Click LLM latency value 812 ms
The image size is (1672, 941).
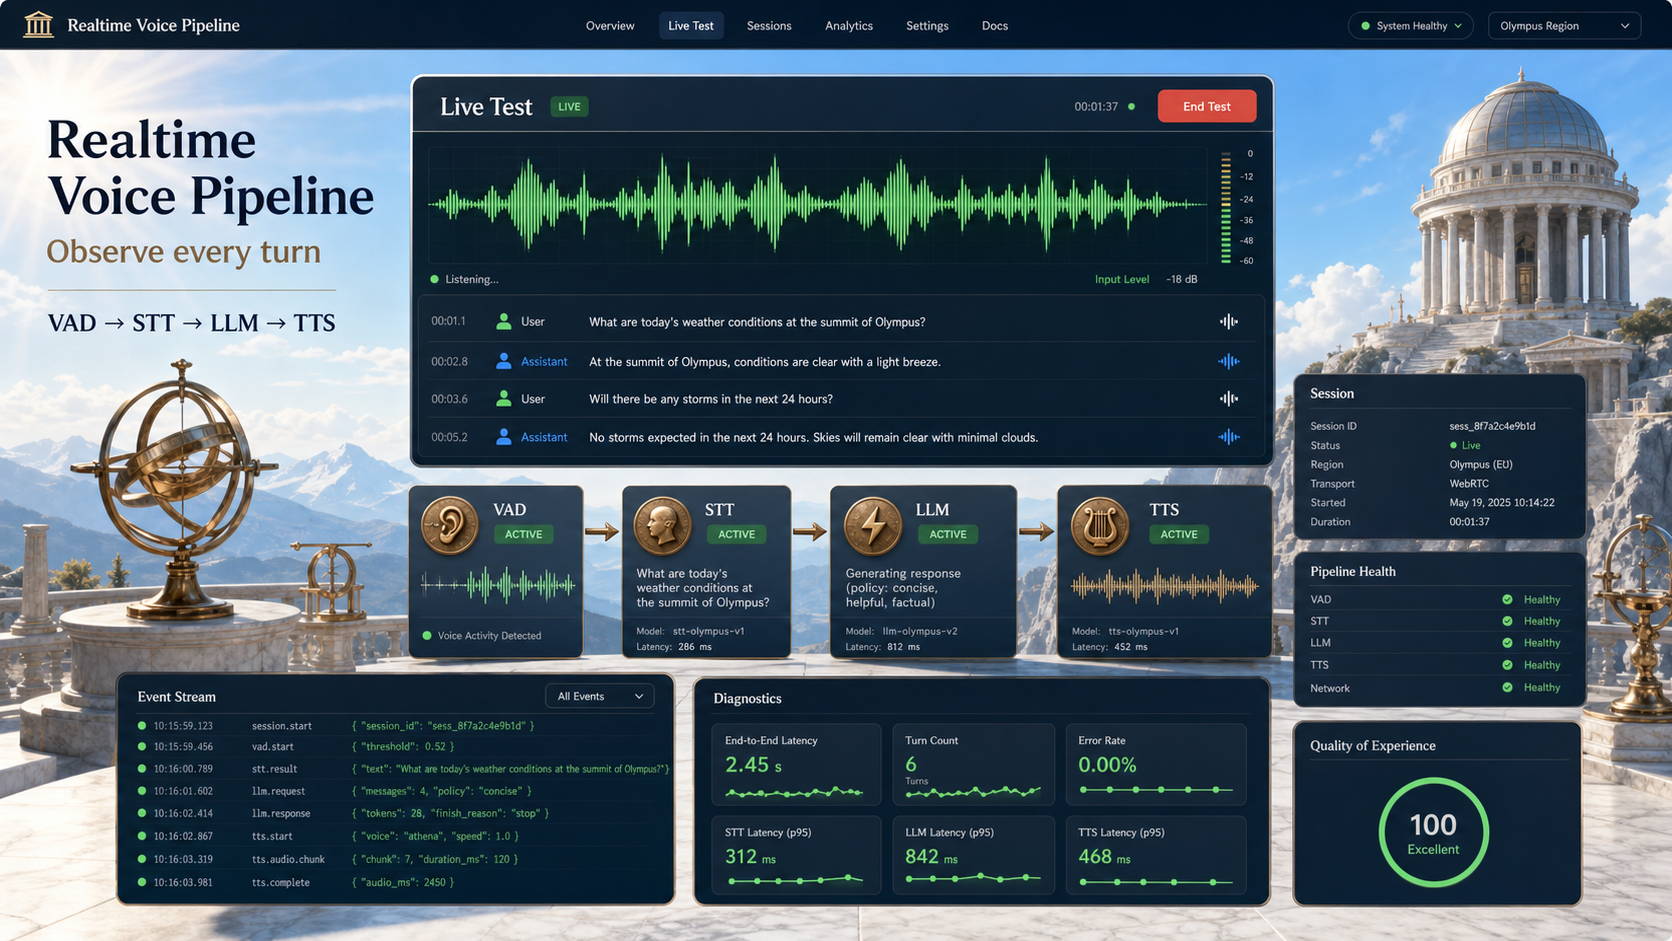point(903,647)
